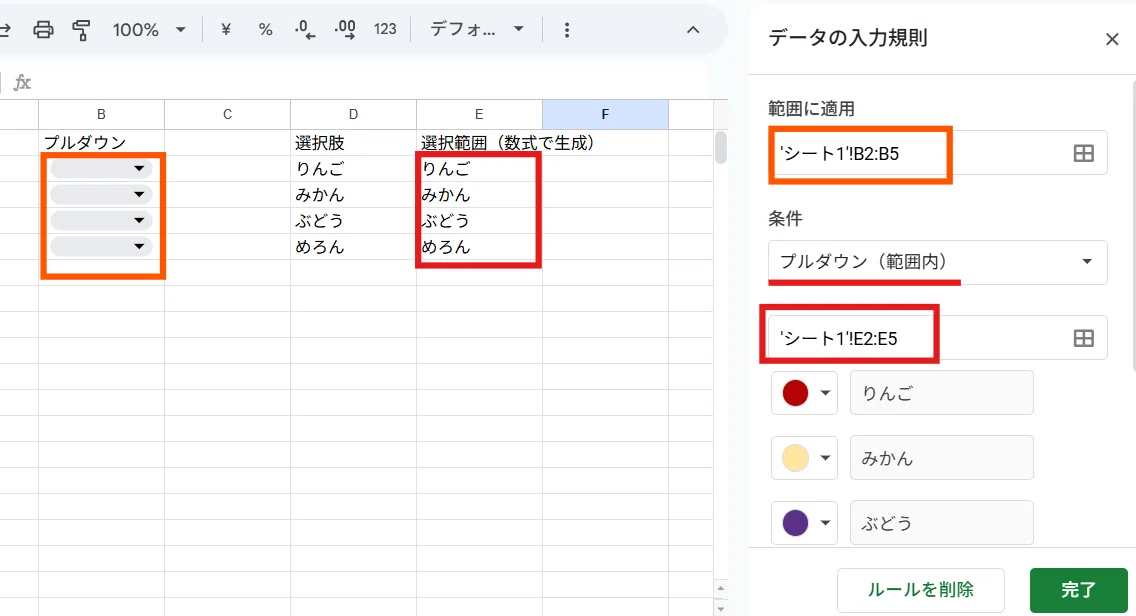Click the print icon in toolbar
The width and height of the screenshot is (1136, 616).
[43, 30]
